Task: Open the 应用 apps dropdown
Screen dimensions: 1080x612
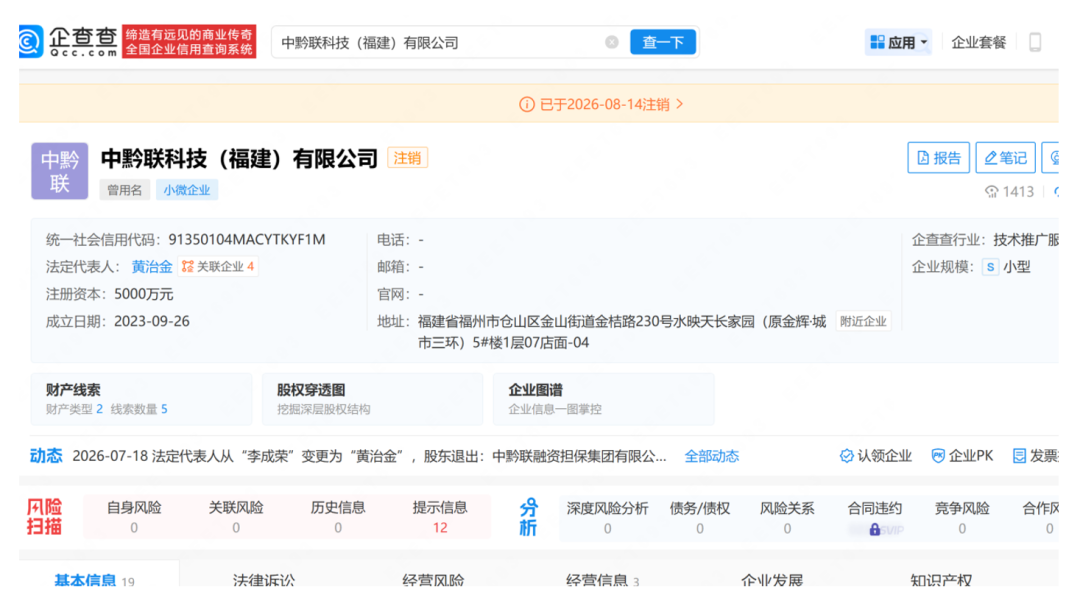Action: click(898, 42)
